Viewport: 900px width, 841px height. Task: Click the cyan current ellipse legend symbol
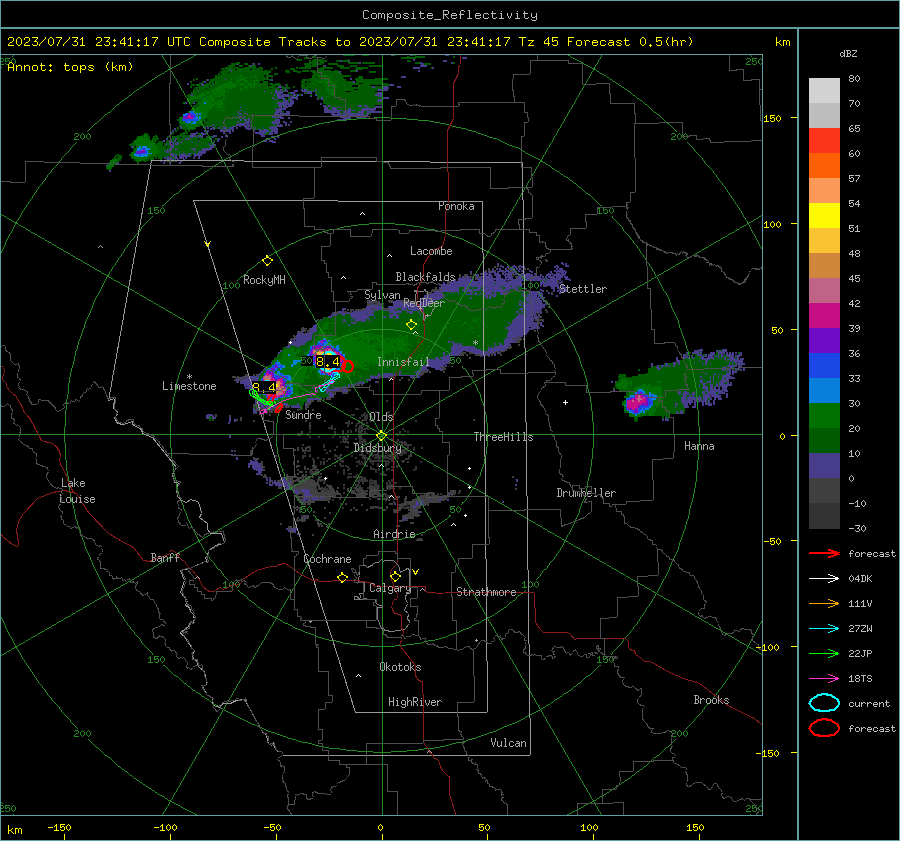point(824,703)
